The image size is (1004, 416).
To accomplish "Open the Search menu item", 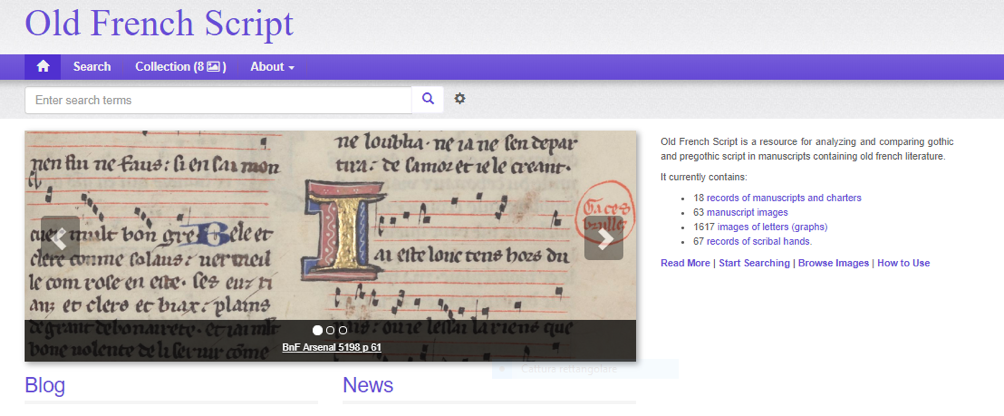I will pos(92,67).
